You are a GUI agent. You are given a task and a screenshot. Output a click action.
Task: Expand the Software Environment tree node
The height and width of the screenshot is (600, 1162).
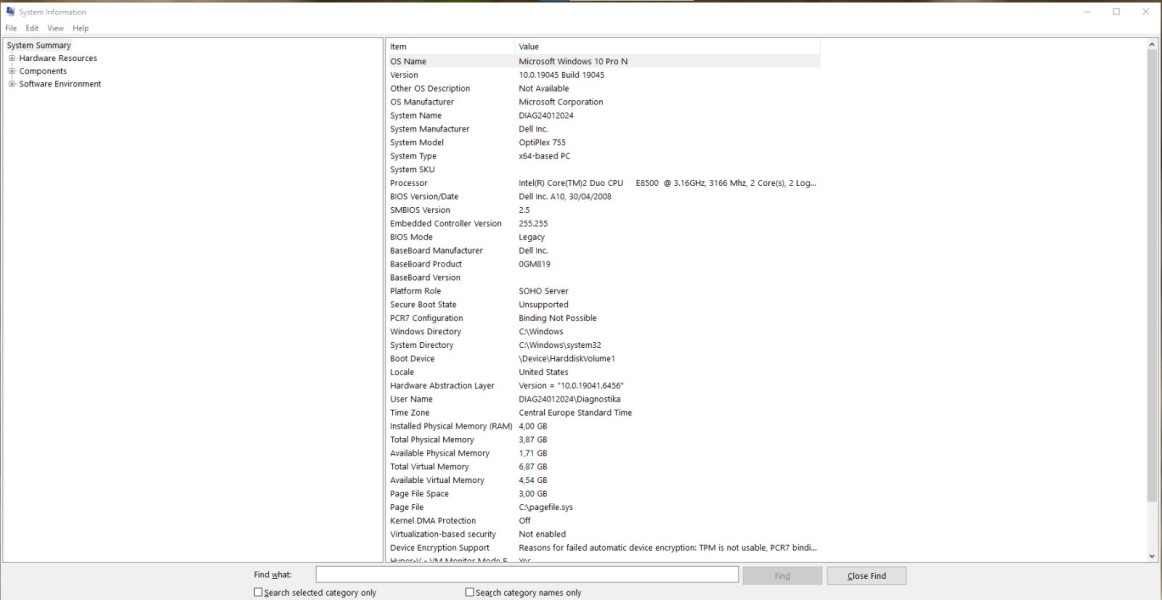[12, 83]
